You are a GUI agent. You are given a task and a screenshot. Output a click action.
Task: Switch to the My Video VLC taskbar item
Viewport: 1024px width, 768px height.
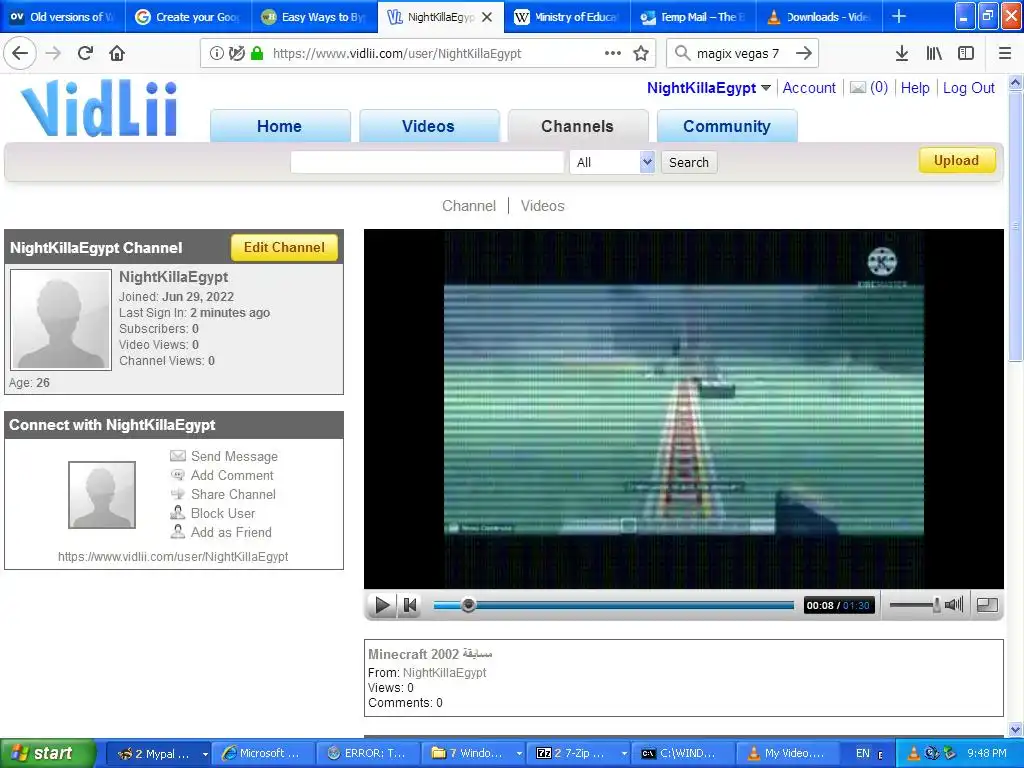[787, 754]
